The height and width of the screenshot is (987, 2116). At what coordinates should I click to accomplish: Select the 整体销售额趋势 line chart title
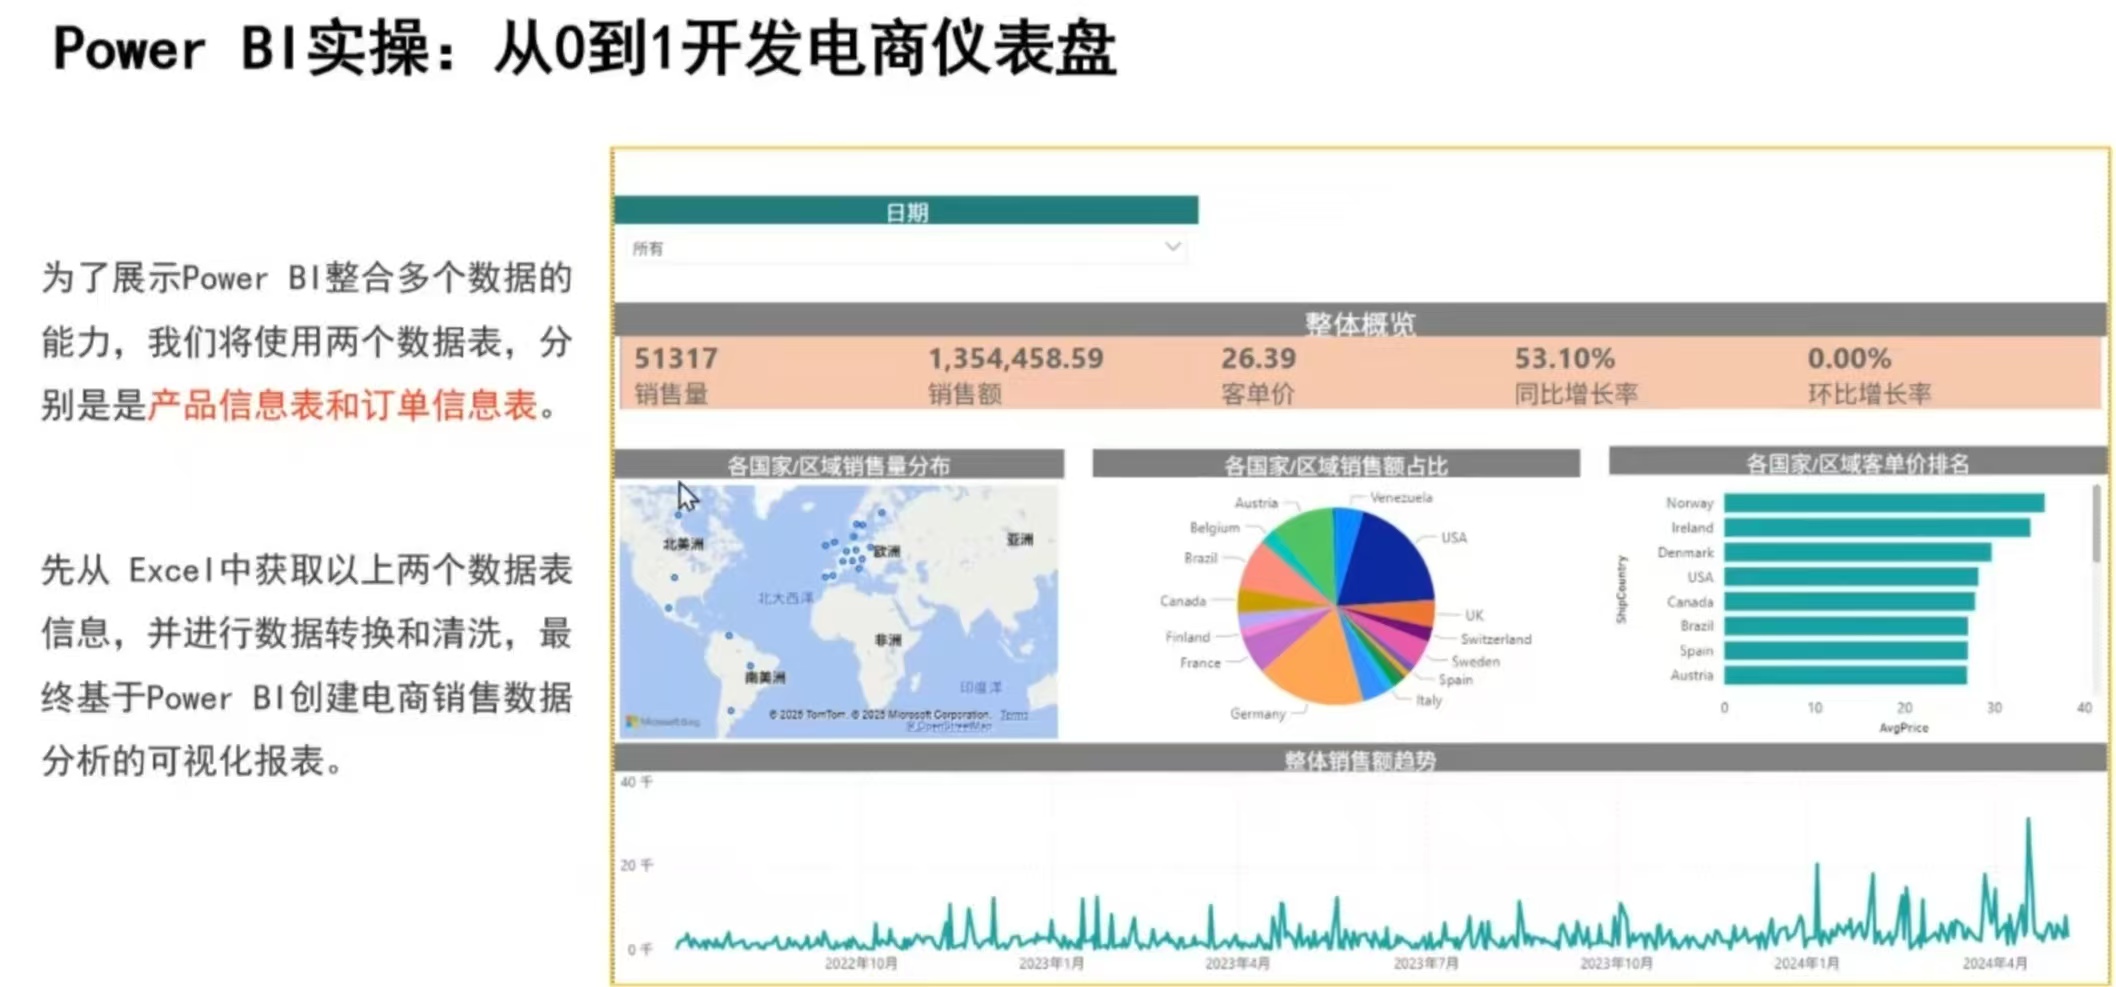pyautogui.click(x=1360, y=760)
